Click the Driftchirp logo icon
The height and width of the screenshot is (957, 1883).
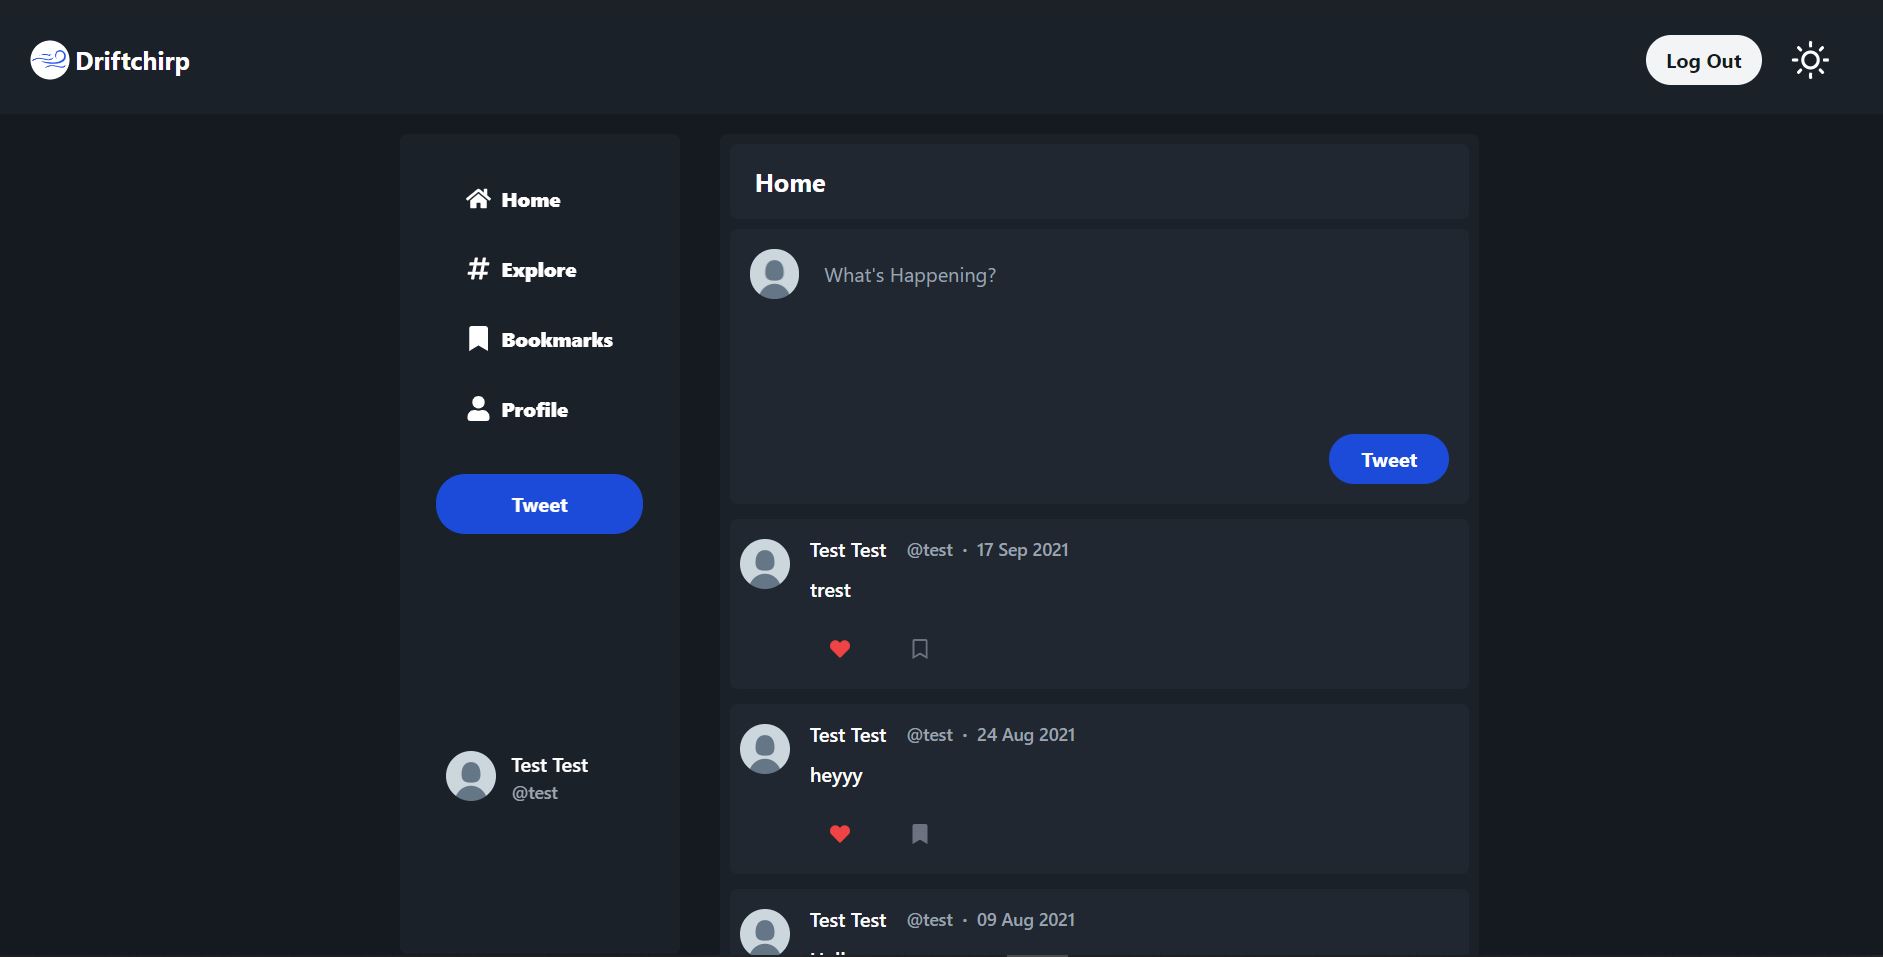click(x=49, y=59)
